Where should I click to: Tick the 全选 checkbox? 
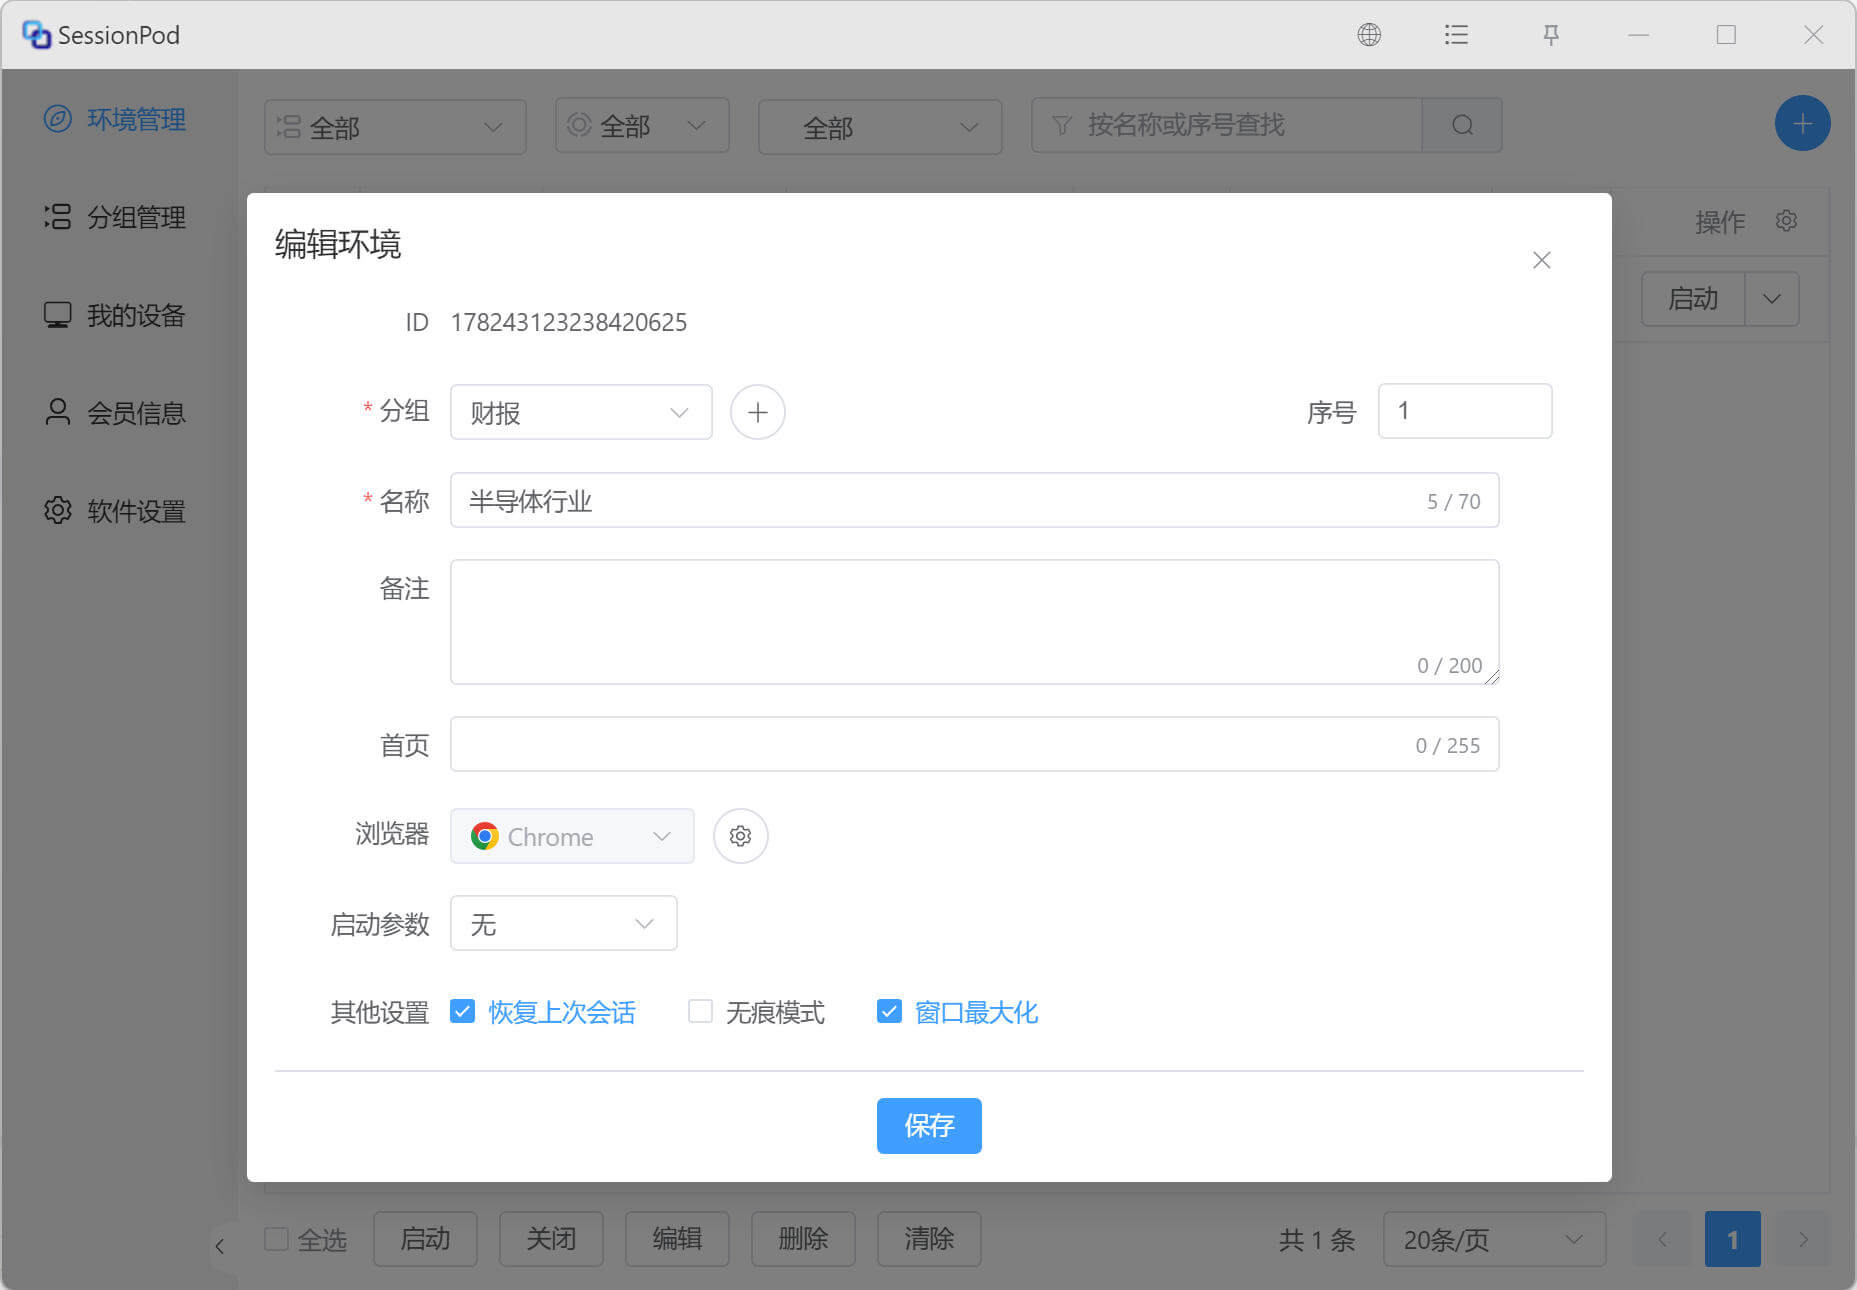tap(276, 1239)
